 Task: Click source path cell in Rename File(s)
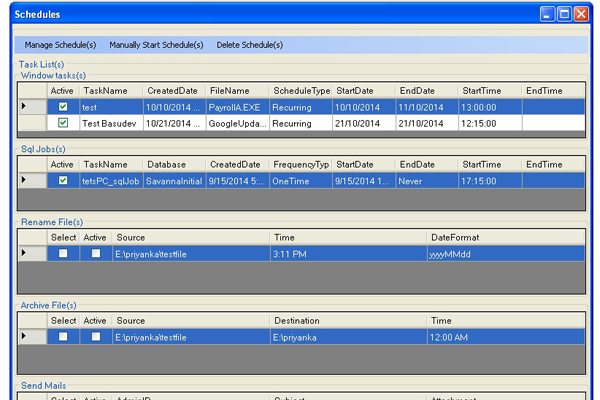click(191, 254)
